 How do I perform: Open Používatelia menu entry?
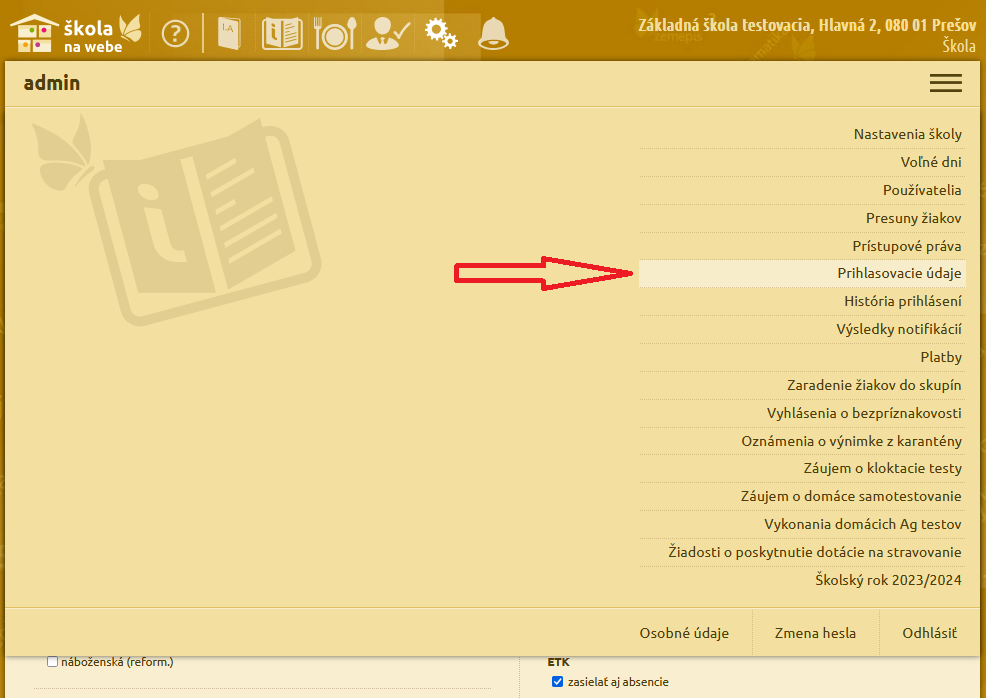click(802, 190)
